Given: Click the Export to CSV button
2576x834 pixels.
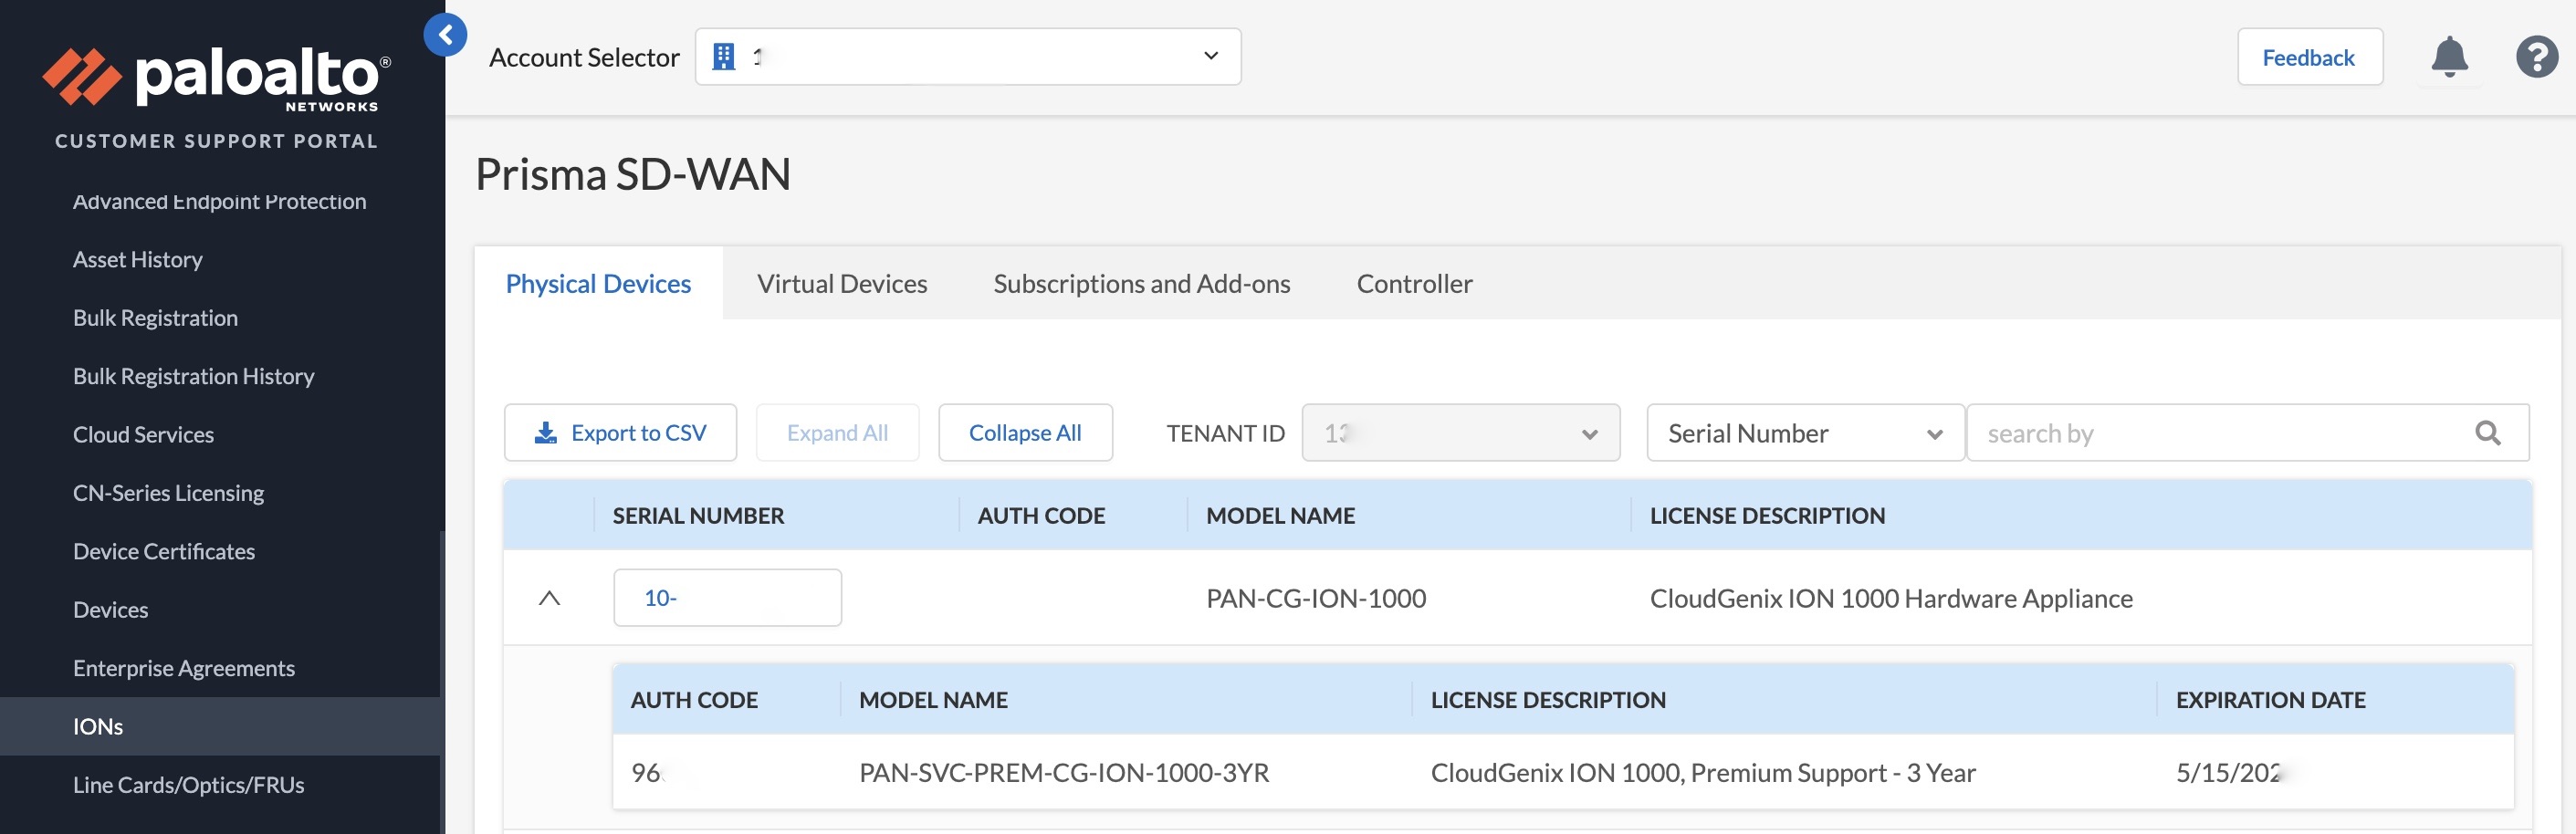Looking at the screenshot, I should pos(620,433).
